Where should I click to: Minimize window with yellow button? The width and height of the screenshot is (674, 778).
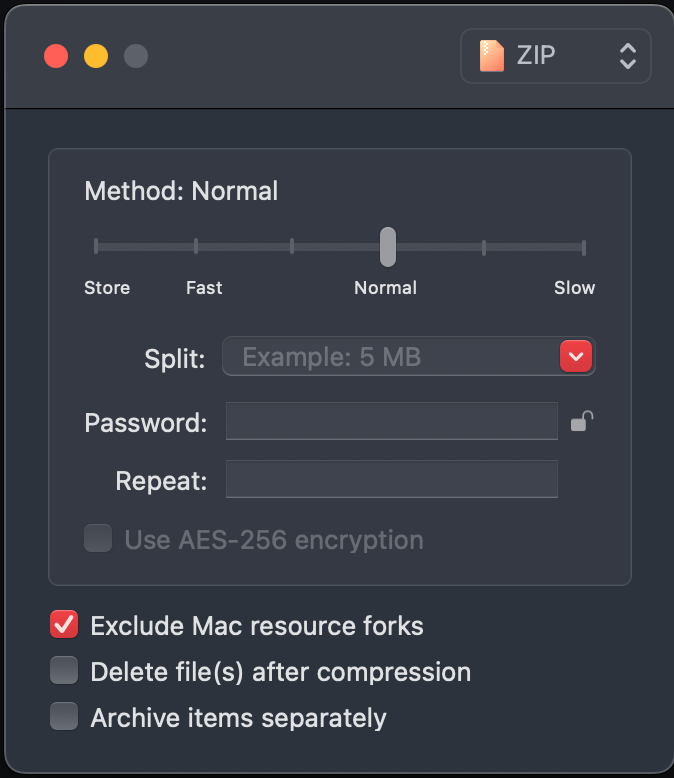click(96, 56)
